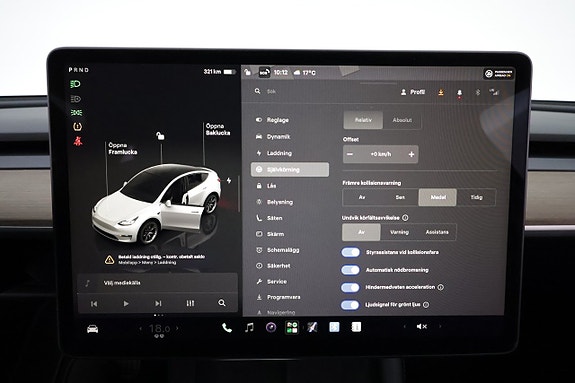Set collision warning to Av
This screenshot has width=575, height=383.
click(362, 197)
